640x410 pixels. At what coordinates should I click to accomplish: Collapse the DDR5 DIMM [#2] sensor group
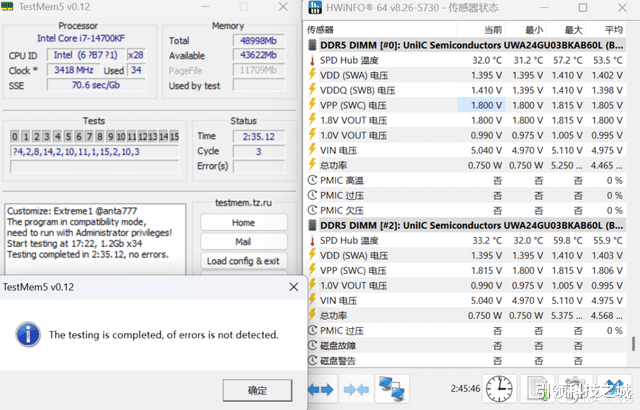(x=466, y=225)
